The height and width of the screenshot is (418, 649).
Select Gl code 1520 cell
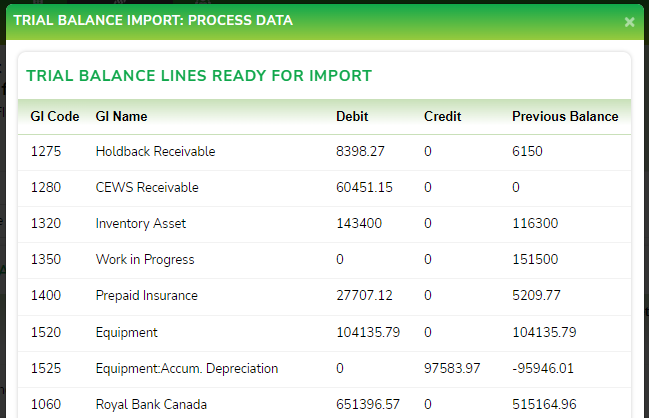[x=46, y=332]
